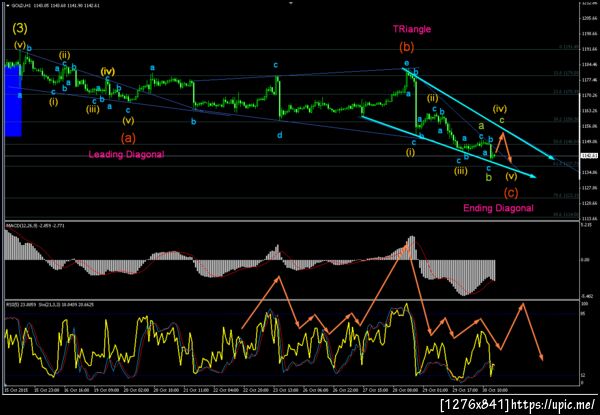
Task: Select the yellow "(i)" label in the Leading Diagonal
Action: click(x=54, y=102)
